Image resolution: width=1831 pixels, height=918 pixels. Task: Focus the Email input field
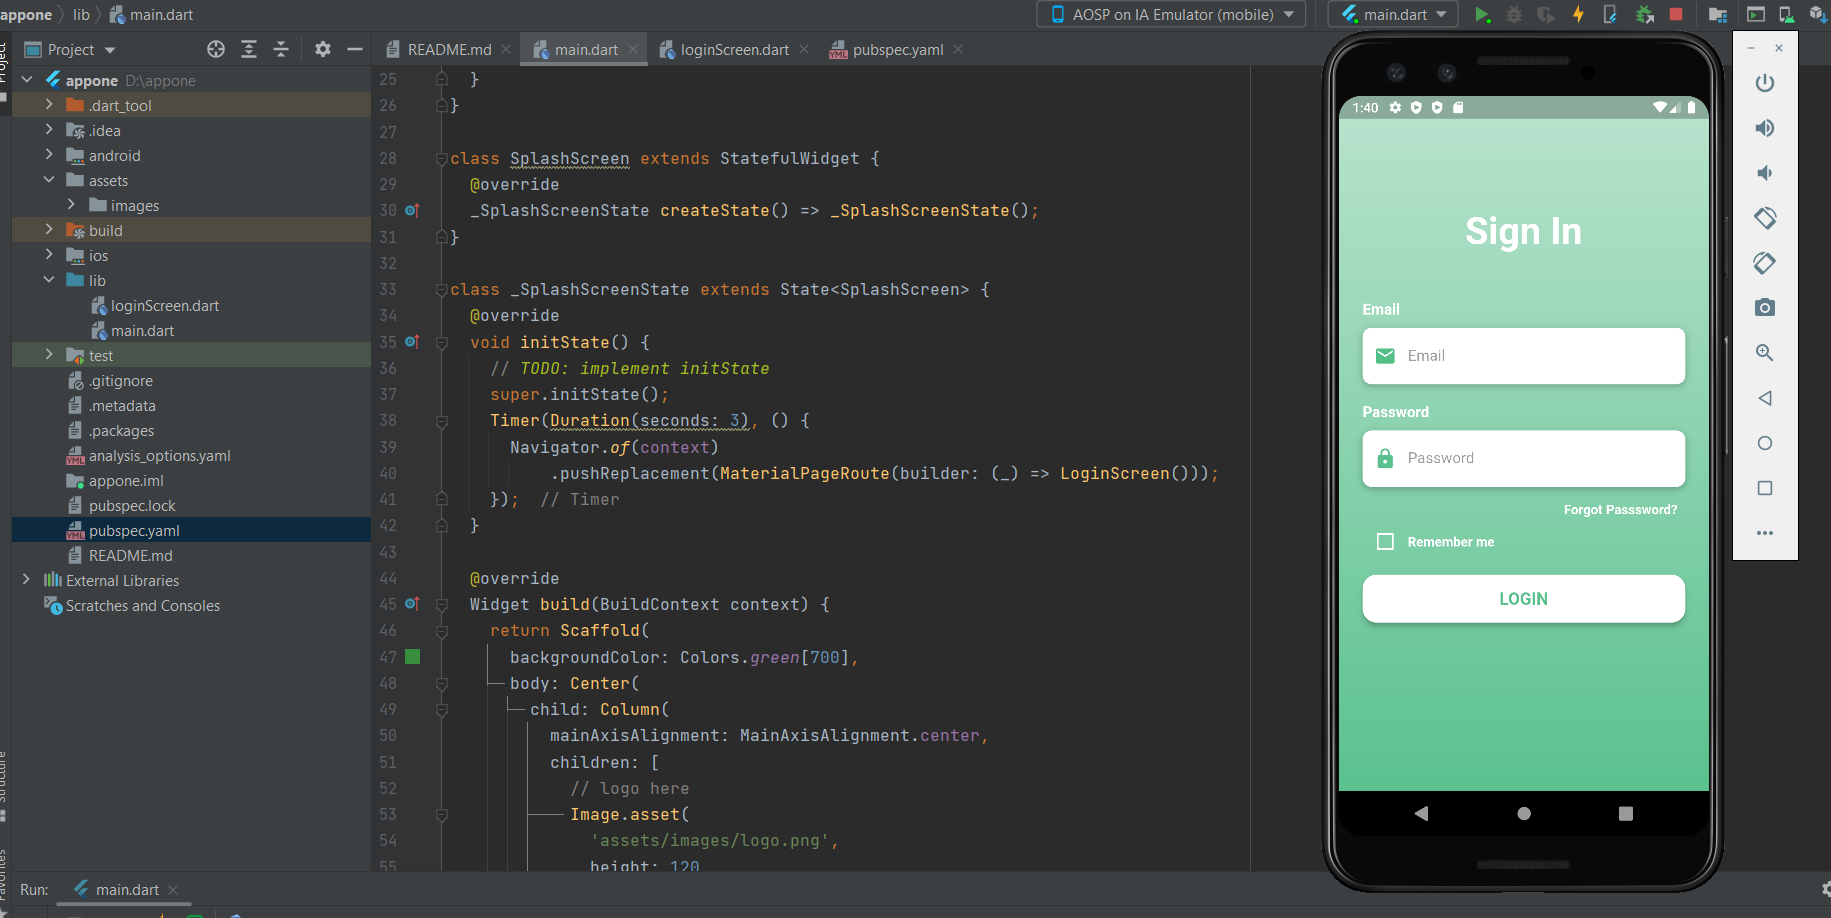1523,356
